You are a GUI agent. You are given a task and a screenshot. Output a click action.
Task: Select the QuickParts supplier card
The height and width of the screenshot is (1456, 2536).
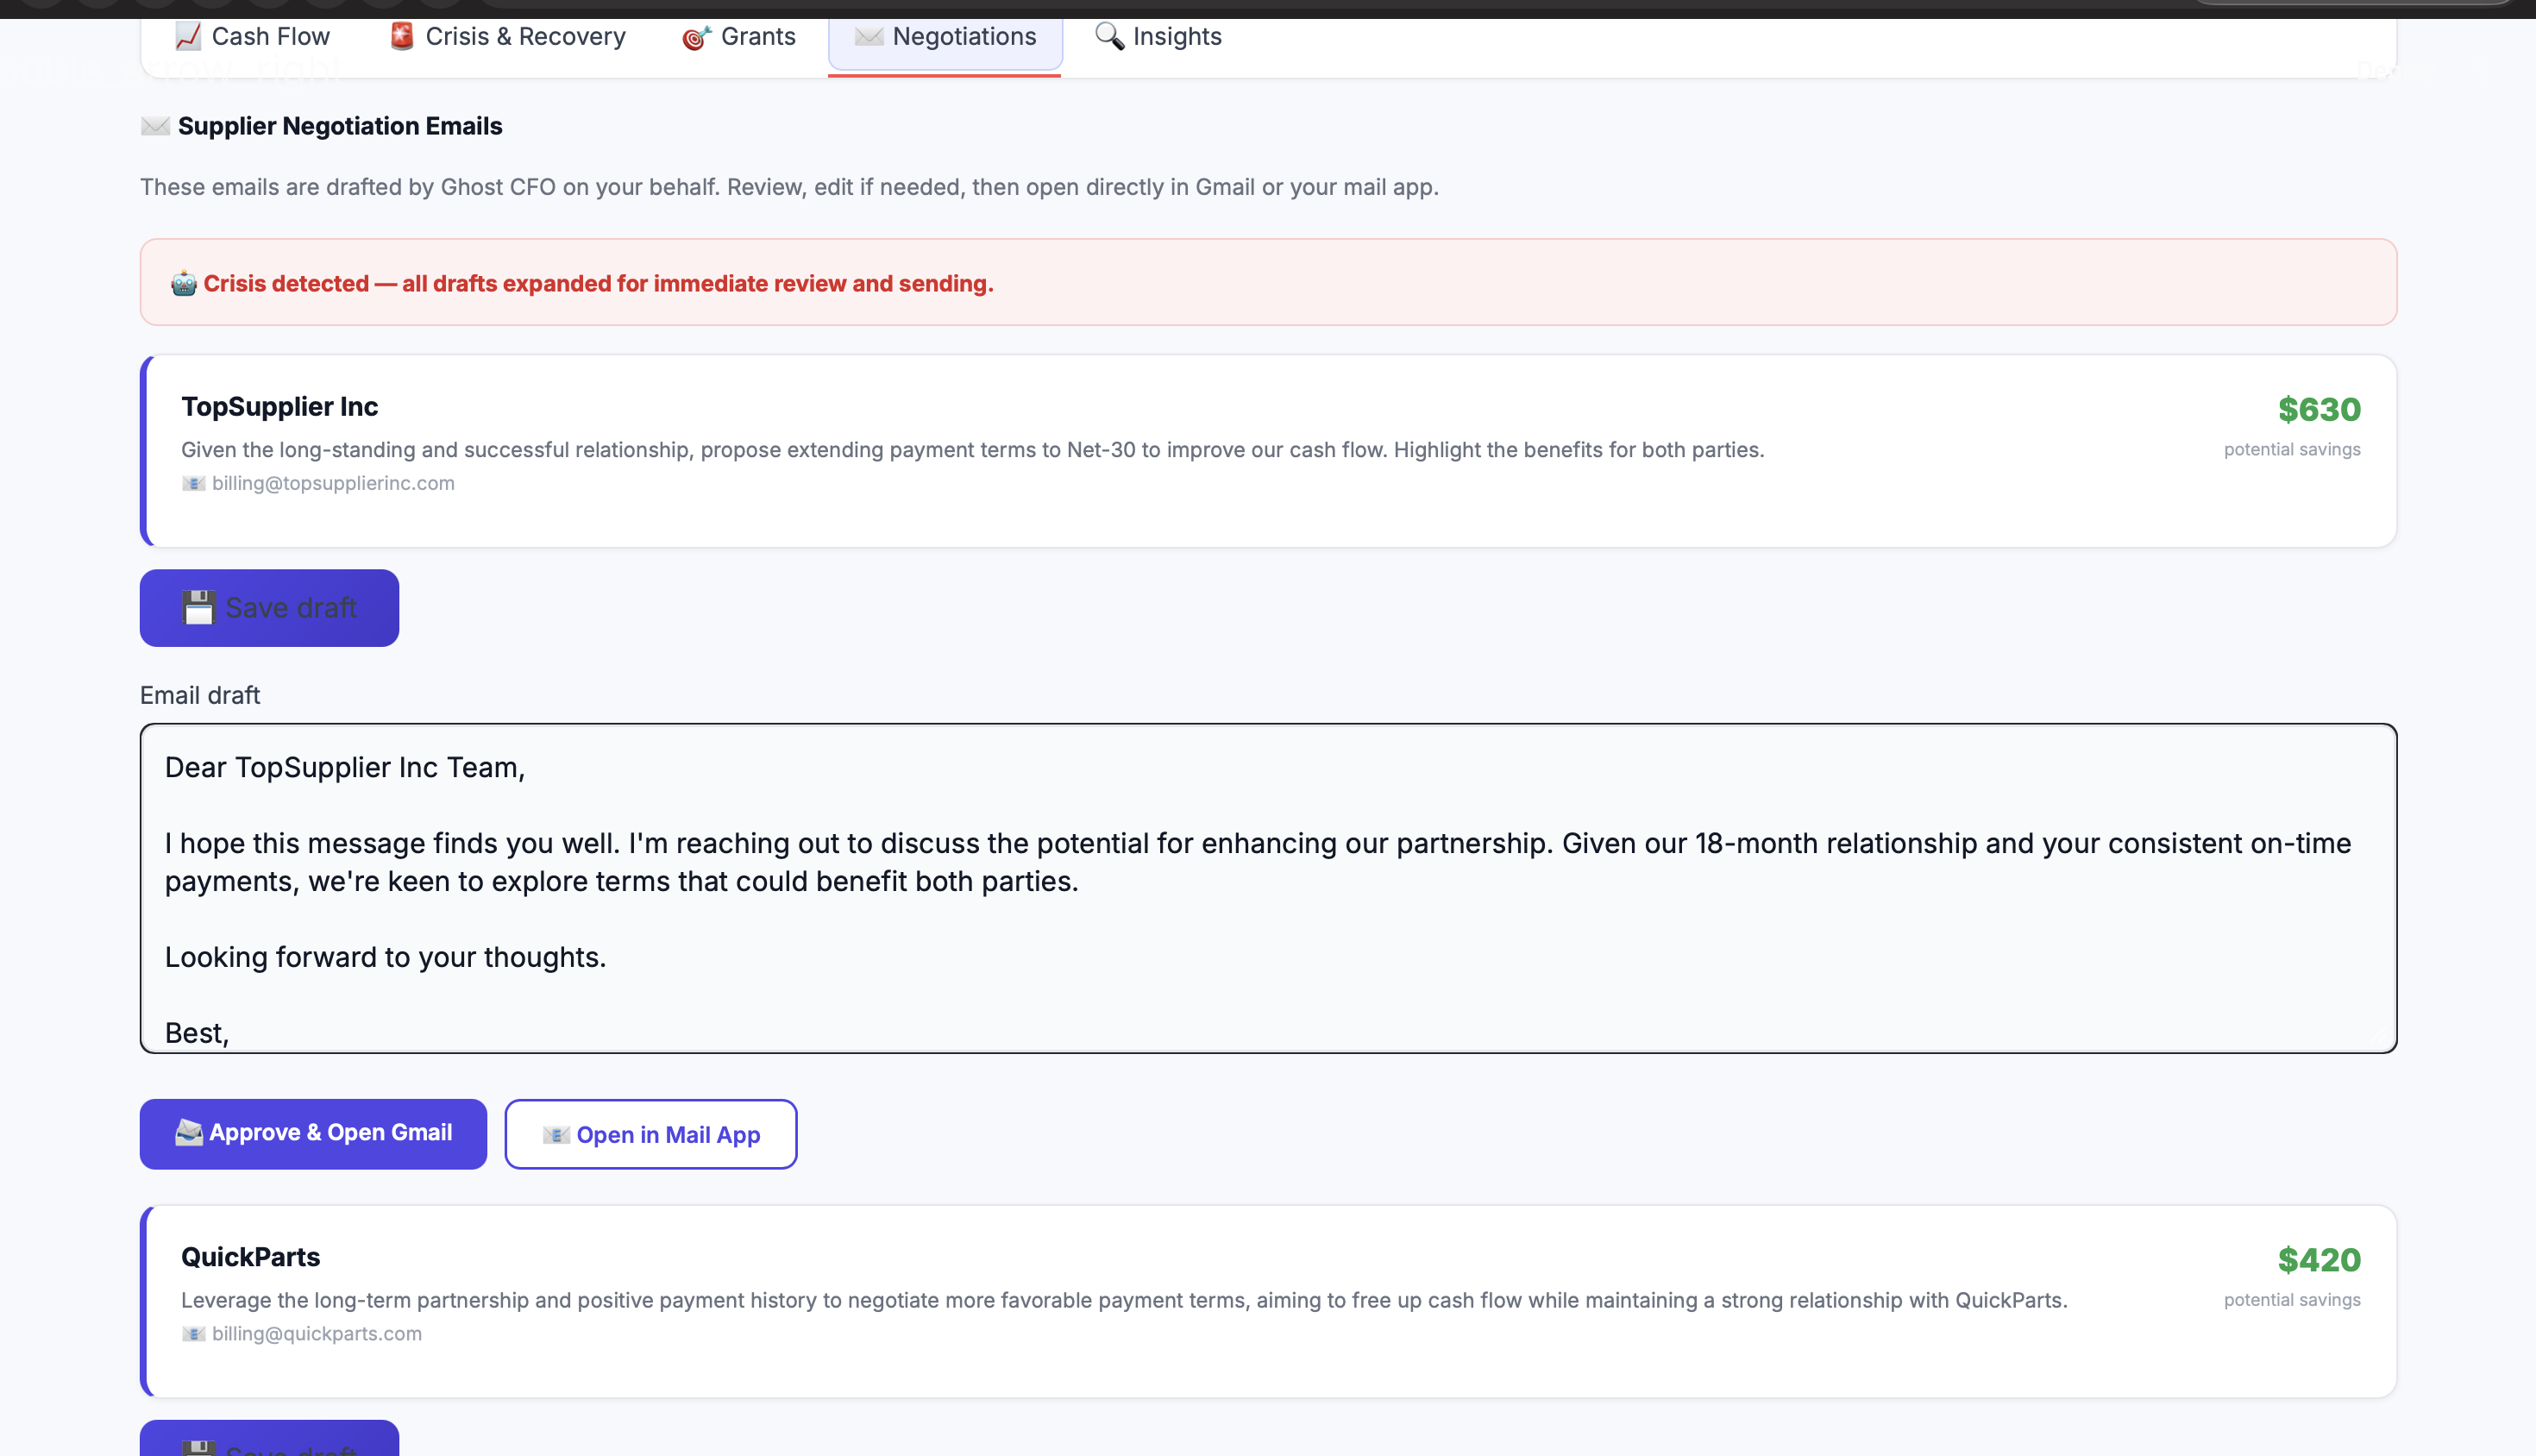click(1268, 1300)
